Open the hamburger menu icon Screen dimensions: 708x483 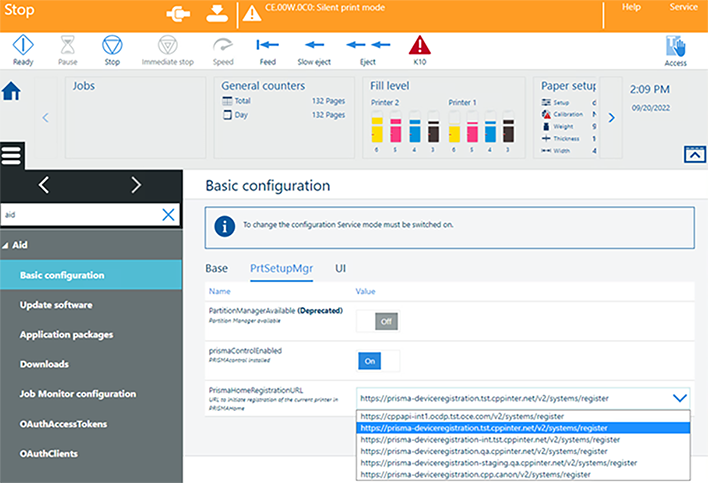click(12, 156)
